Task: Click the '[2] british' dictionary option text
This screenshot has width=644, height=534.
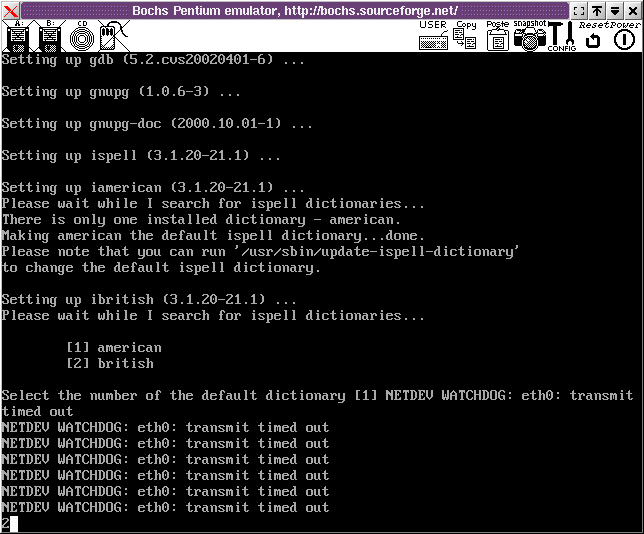Action: [110, 363]
